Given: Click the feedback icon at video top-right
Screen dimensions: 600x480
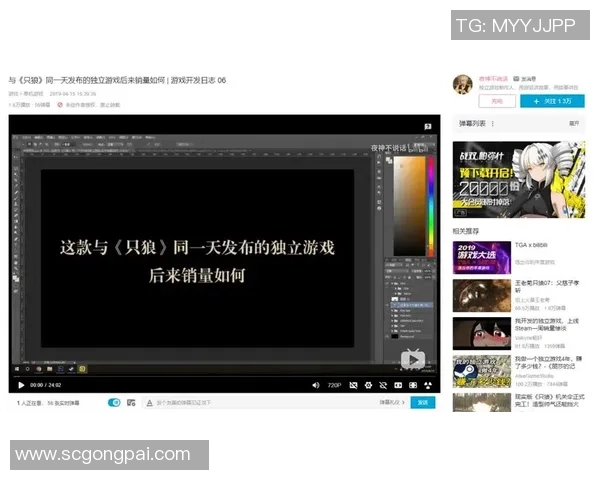Looking at the screenshot, I should point(428,126).
